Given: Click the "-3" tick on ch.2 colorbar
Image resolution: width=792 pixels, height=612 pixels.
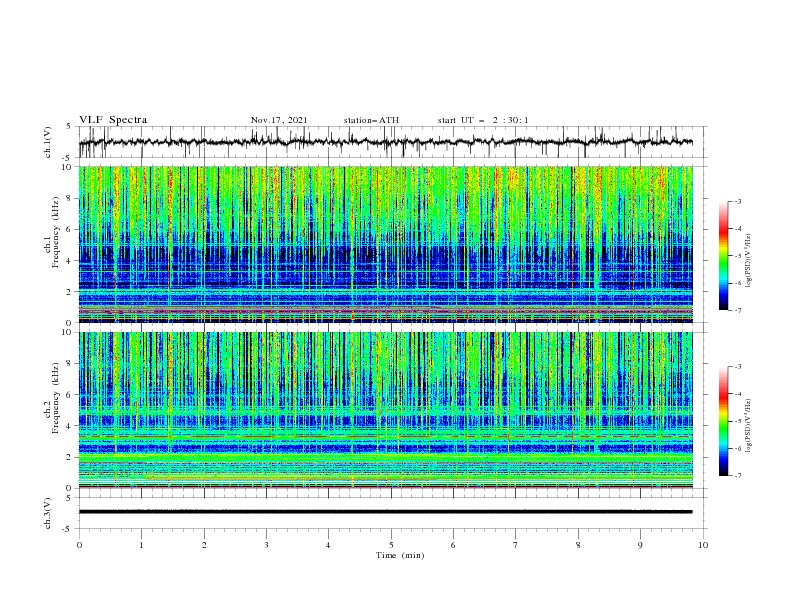Looking at the screenshot, I should tap(738, 367).
